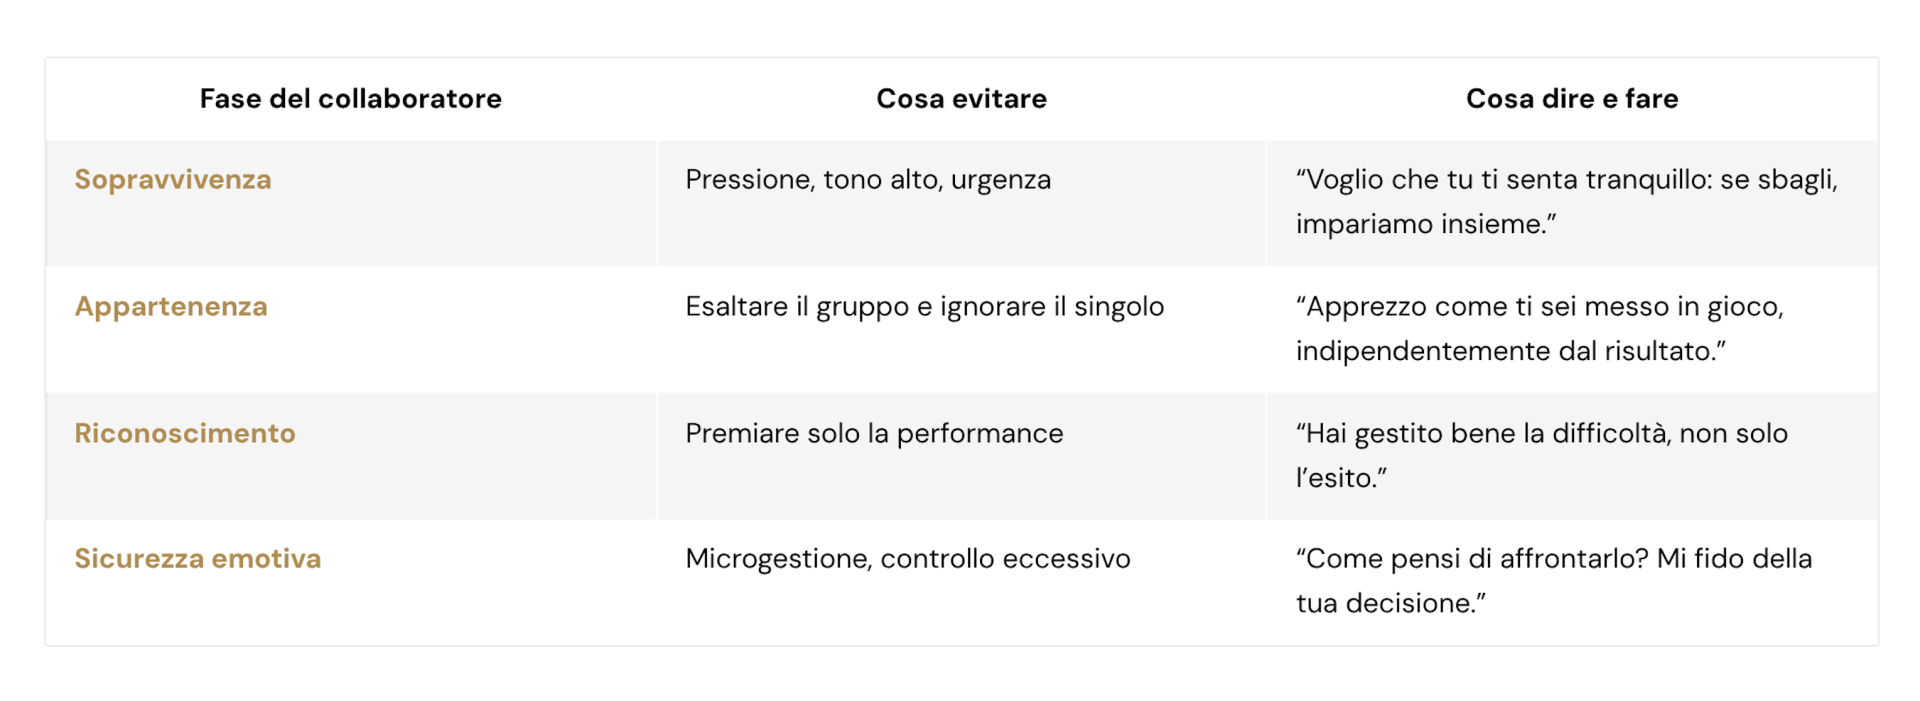This screenshot has width=1920, height=701.
Task: Click the line starting 'Come pensi di affrontarlo?'
Action: point(1554,559)
